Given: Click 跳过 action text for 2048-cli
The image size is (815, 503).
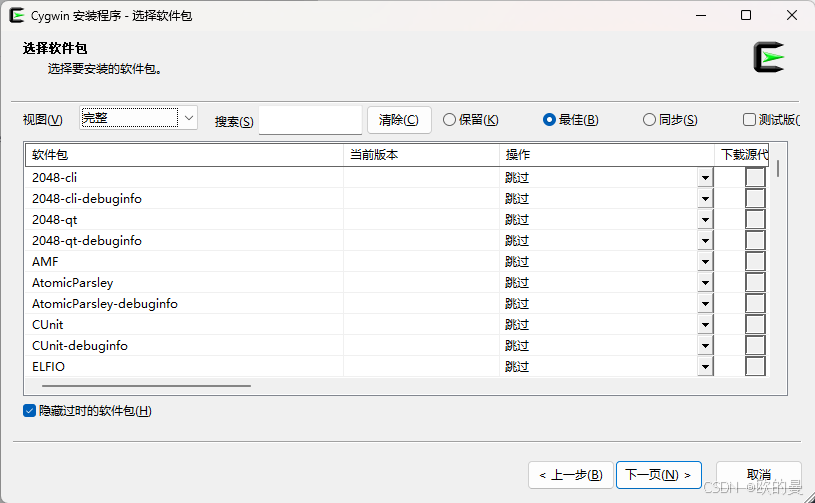Looking at the screenshot, I should point(517,178).
